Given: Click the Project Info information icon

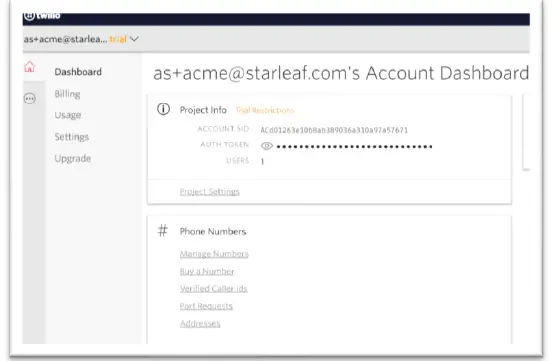Looking at the screenshot, I should 163,109.
